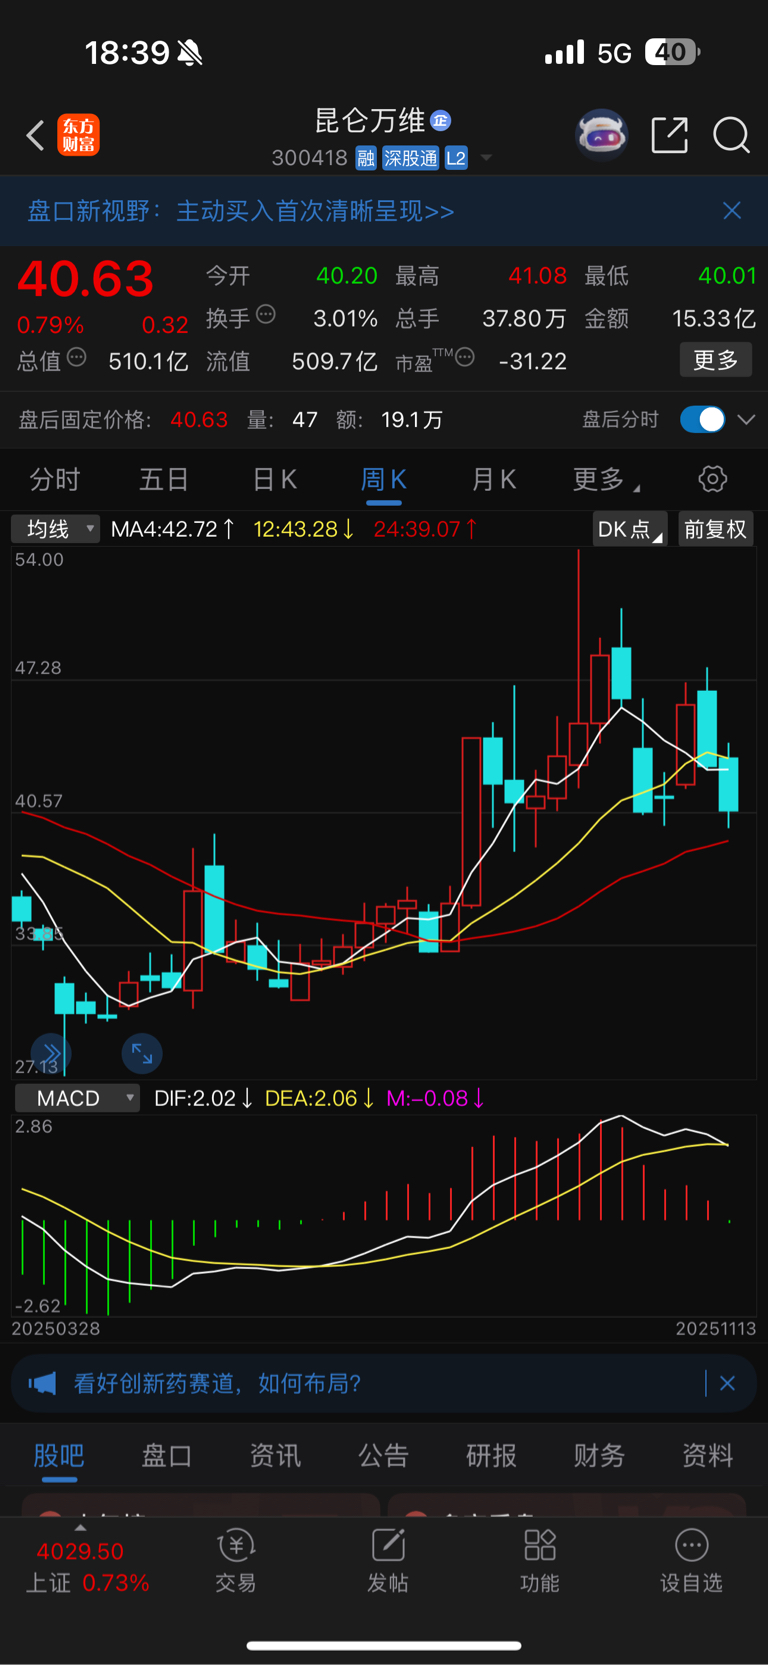Tap the share export icon
The width and height of the screenshot is (768, 1665).
pos(669,135)
